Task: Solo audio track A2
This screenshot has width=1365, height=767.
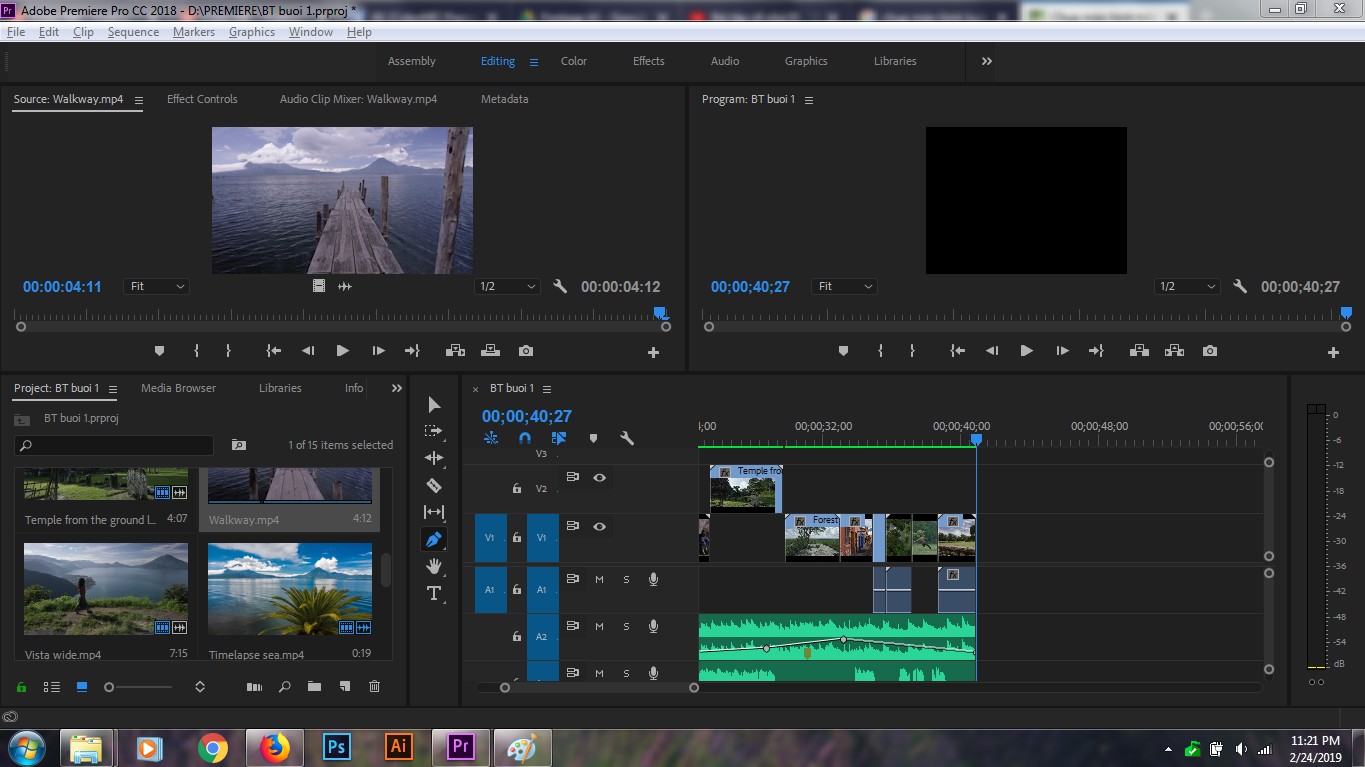Action: point(626,627)
